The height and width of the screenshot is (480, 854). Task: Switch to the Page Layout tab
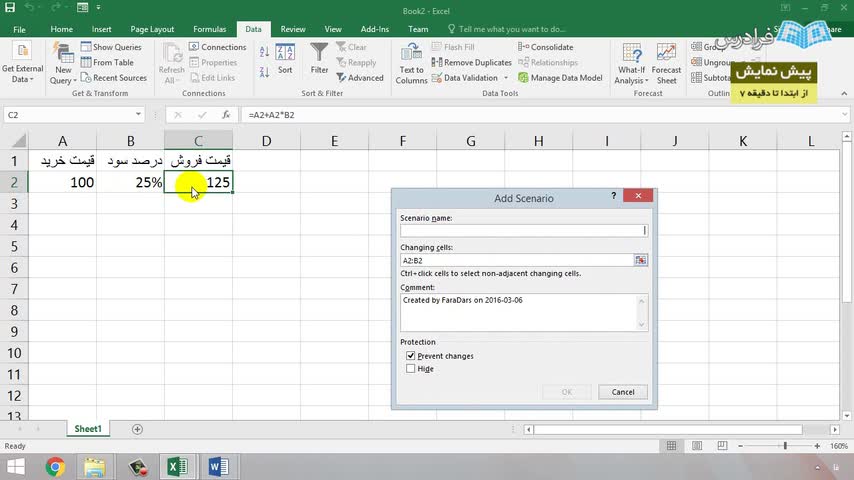point(152,29)
